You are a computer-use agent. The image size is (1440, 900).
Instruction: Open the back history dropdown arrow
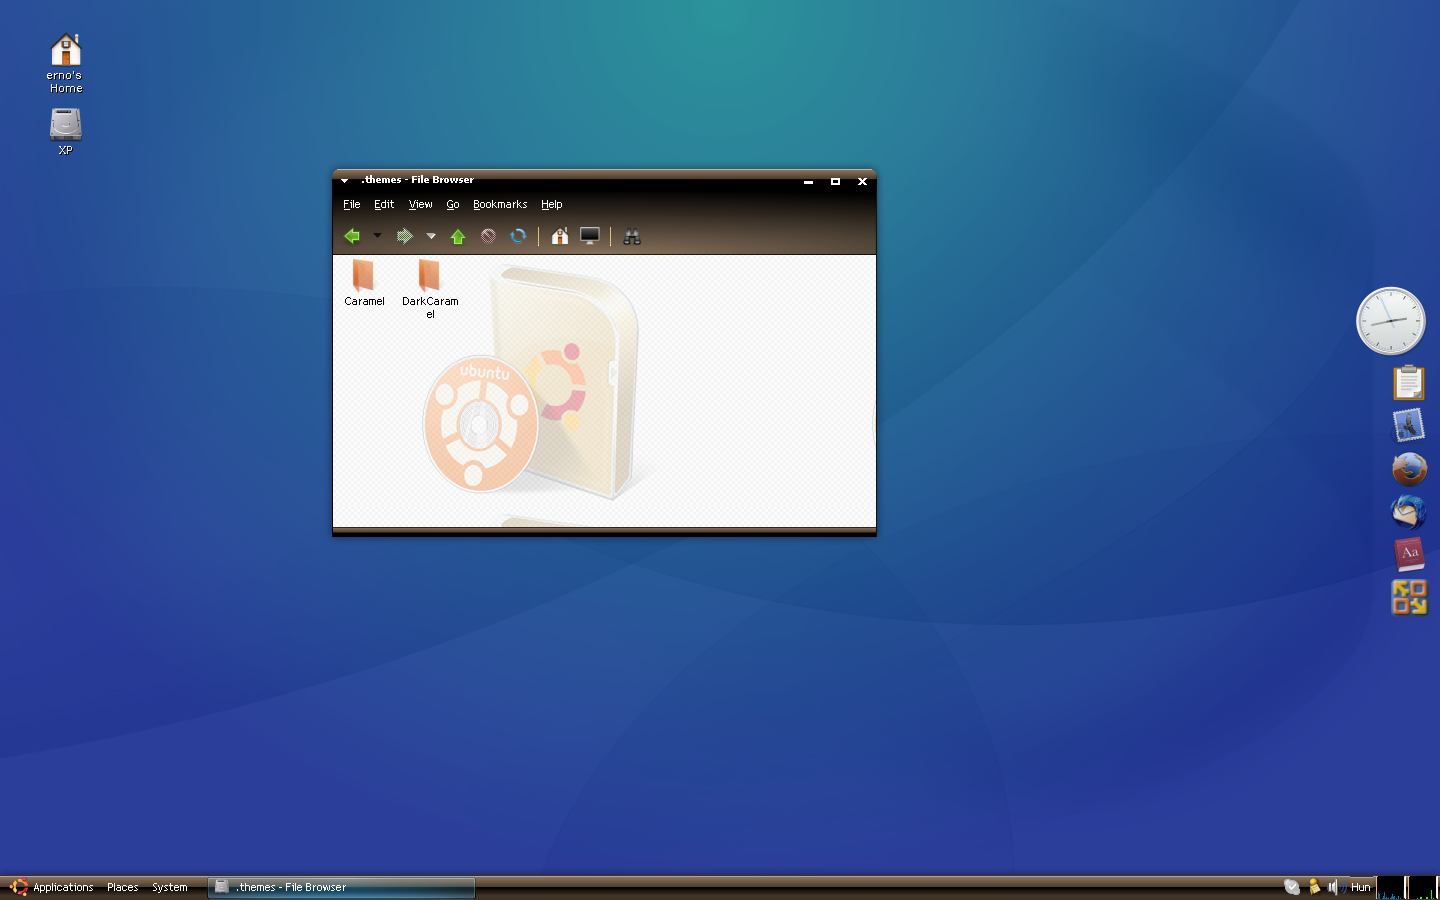coord(377,236)
